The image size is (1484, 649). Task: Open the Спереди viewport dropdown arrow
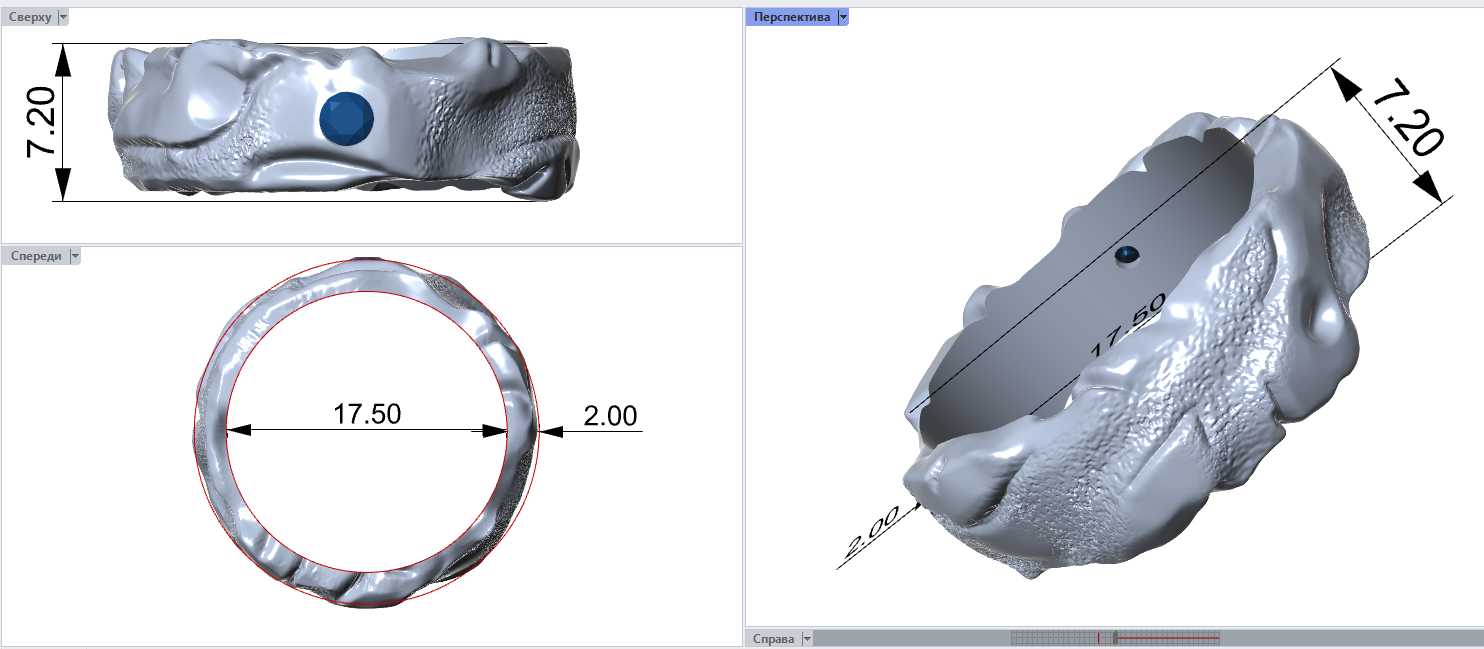coord(75,256)
